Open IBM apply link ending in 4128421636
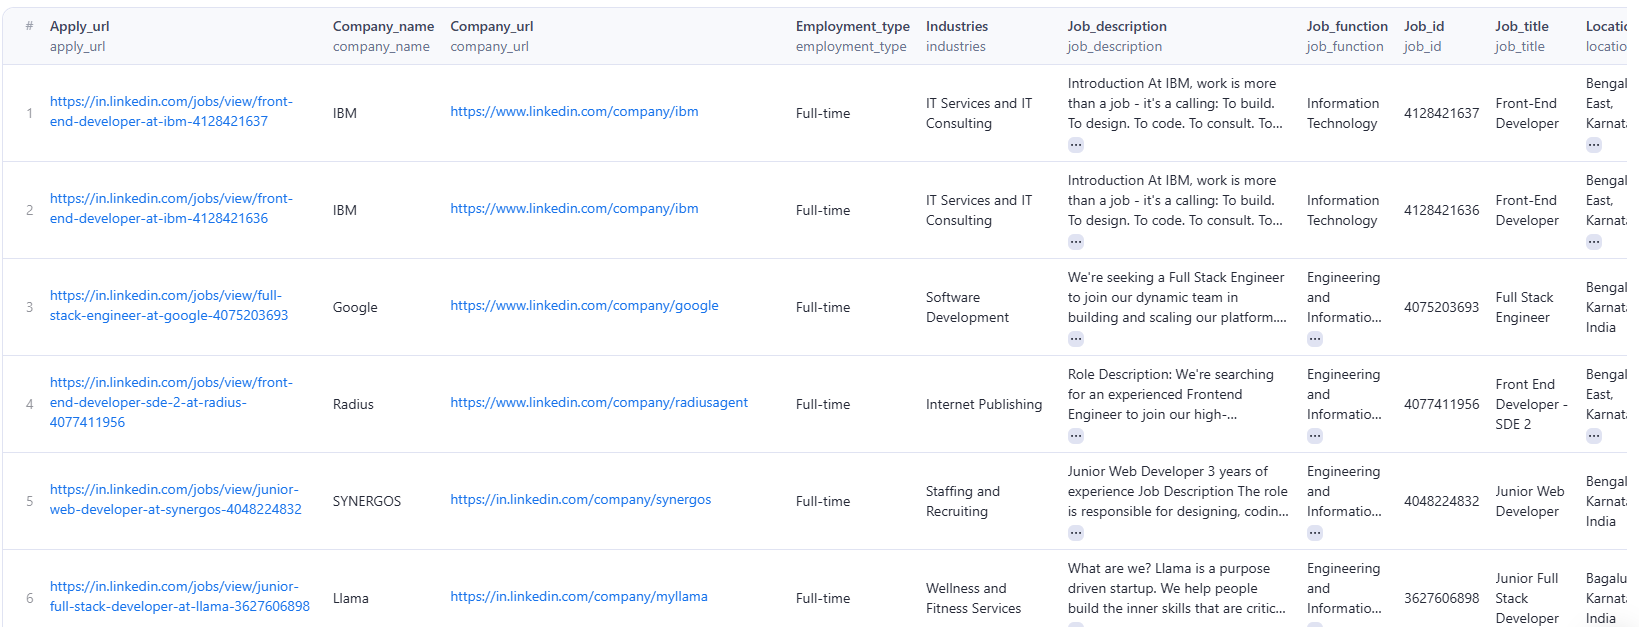 [x=170, y=208]
